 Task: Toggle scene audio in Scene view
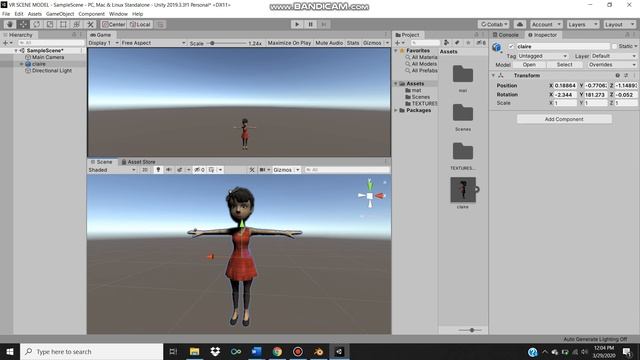pos(169,170)
